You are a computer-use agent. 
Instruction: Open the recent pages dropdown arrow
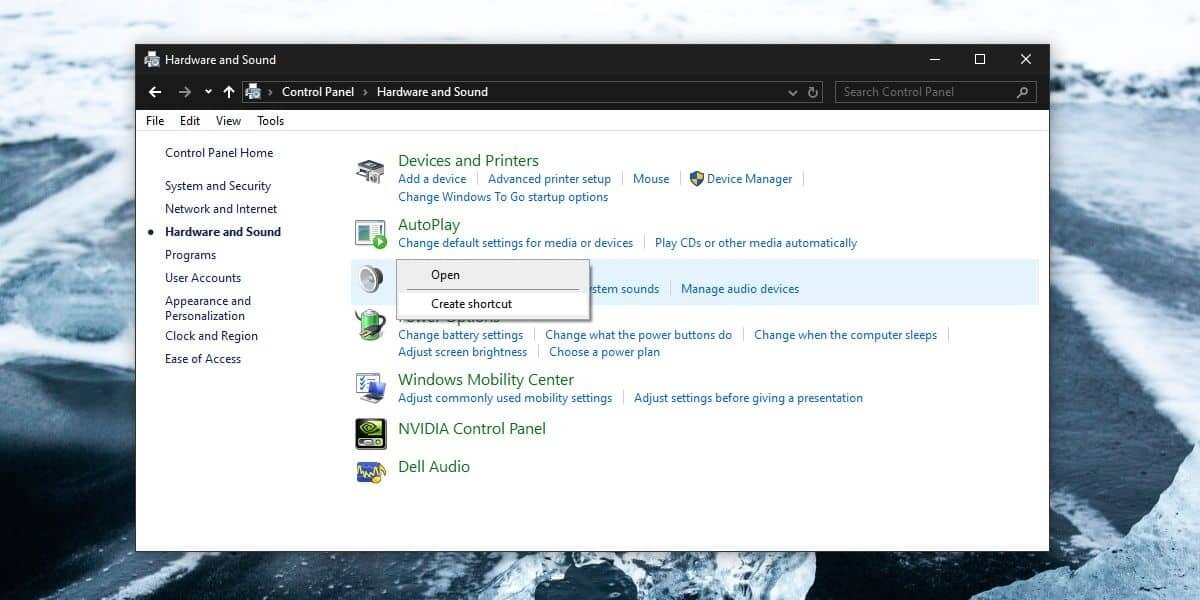click(207, 91)
